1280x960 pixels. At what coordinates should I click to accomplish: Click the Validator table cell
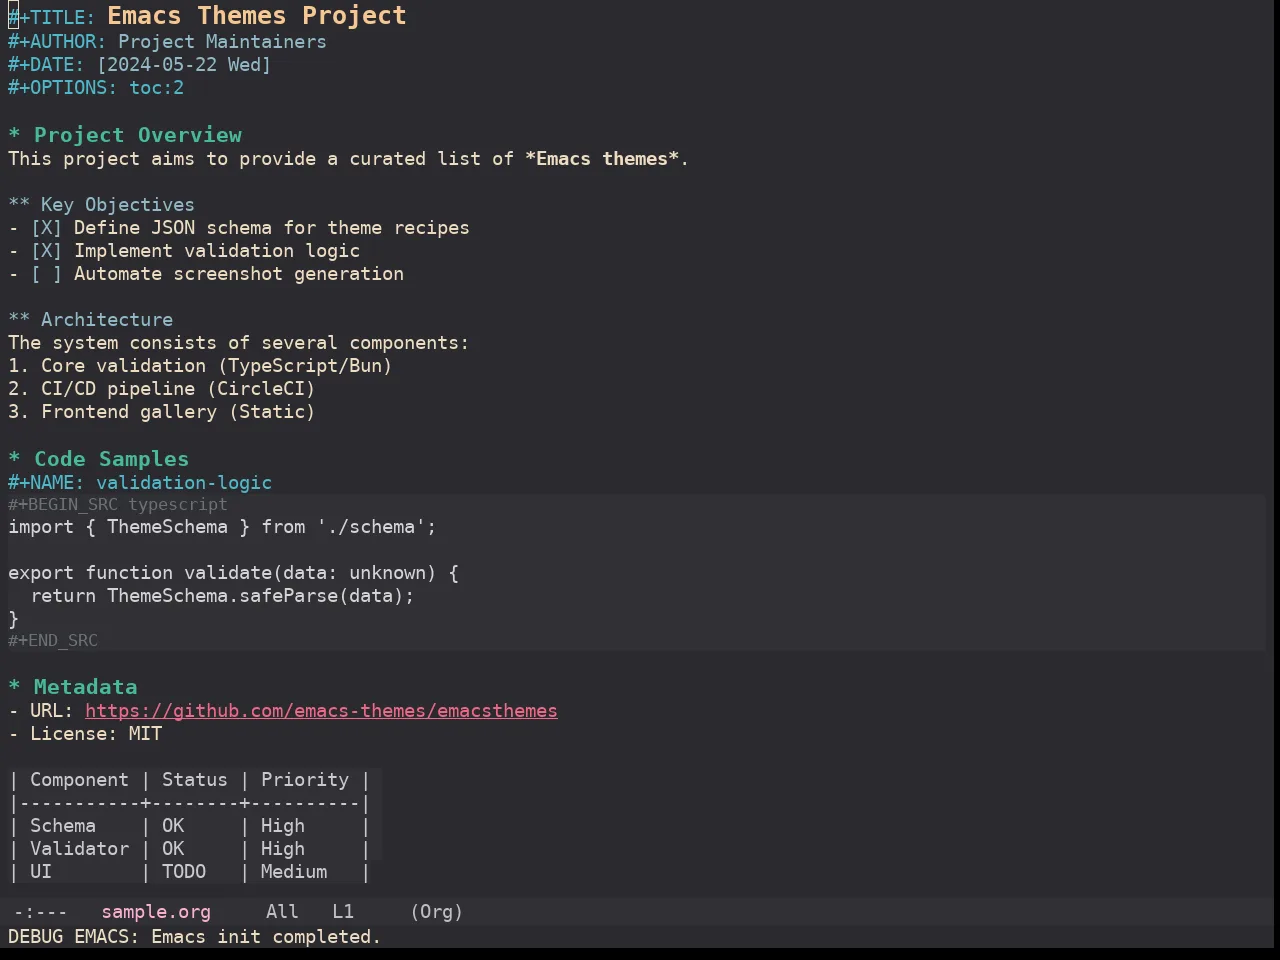[79, 849]
